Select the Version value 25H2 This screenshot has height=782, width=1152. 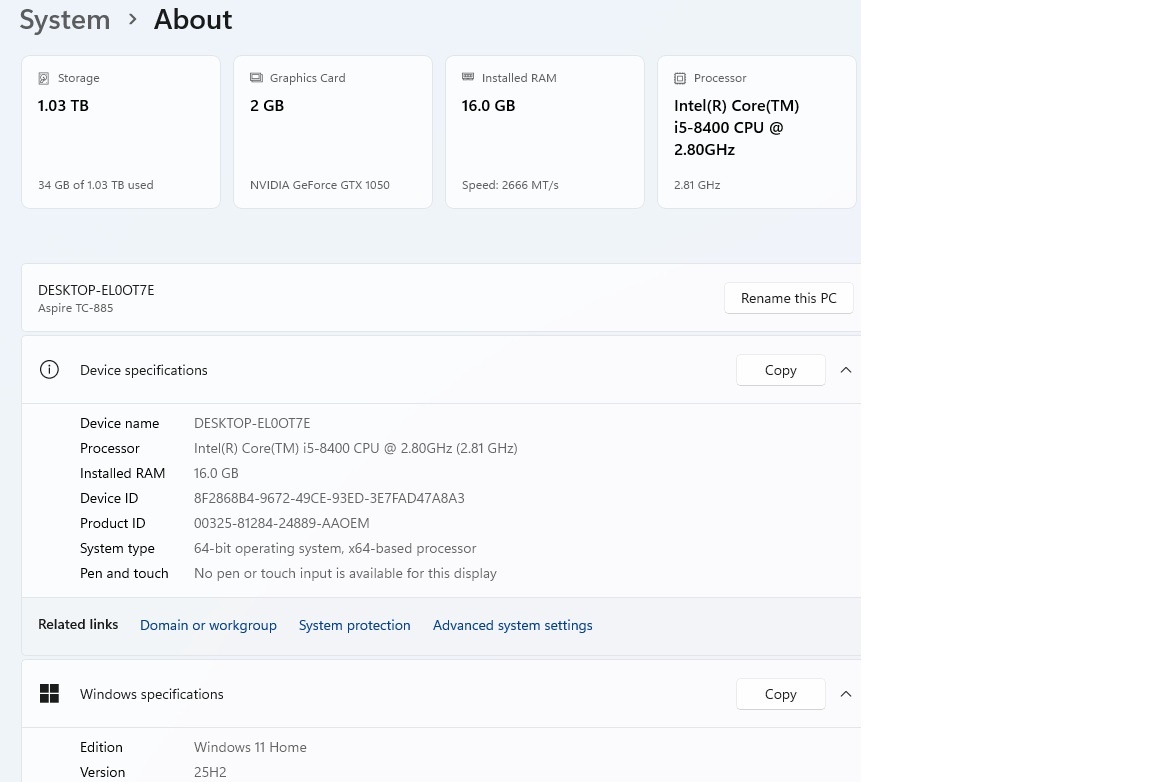(210, 772)
